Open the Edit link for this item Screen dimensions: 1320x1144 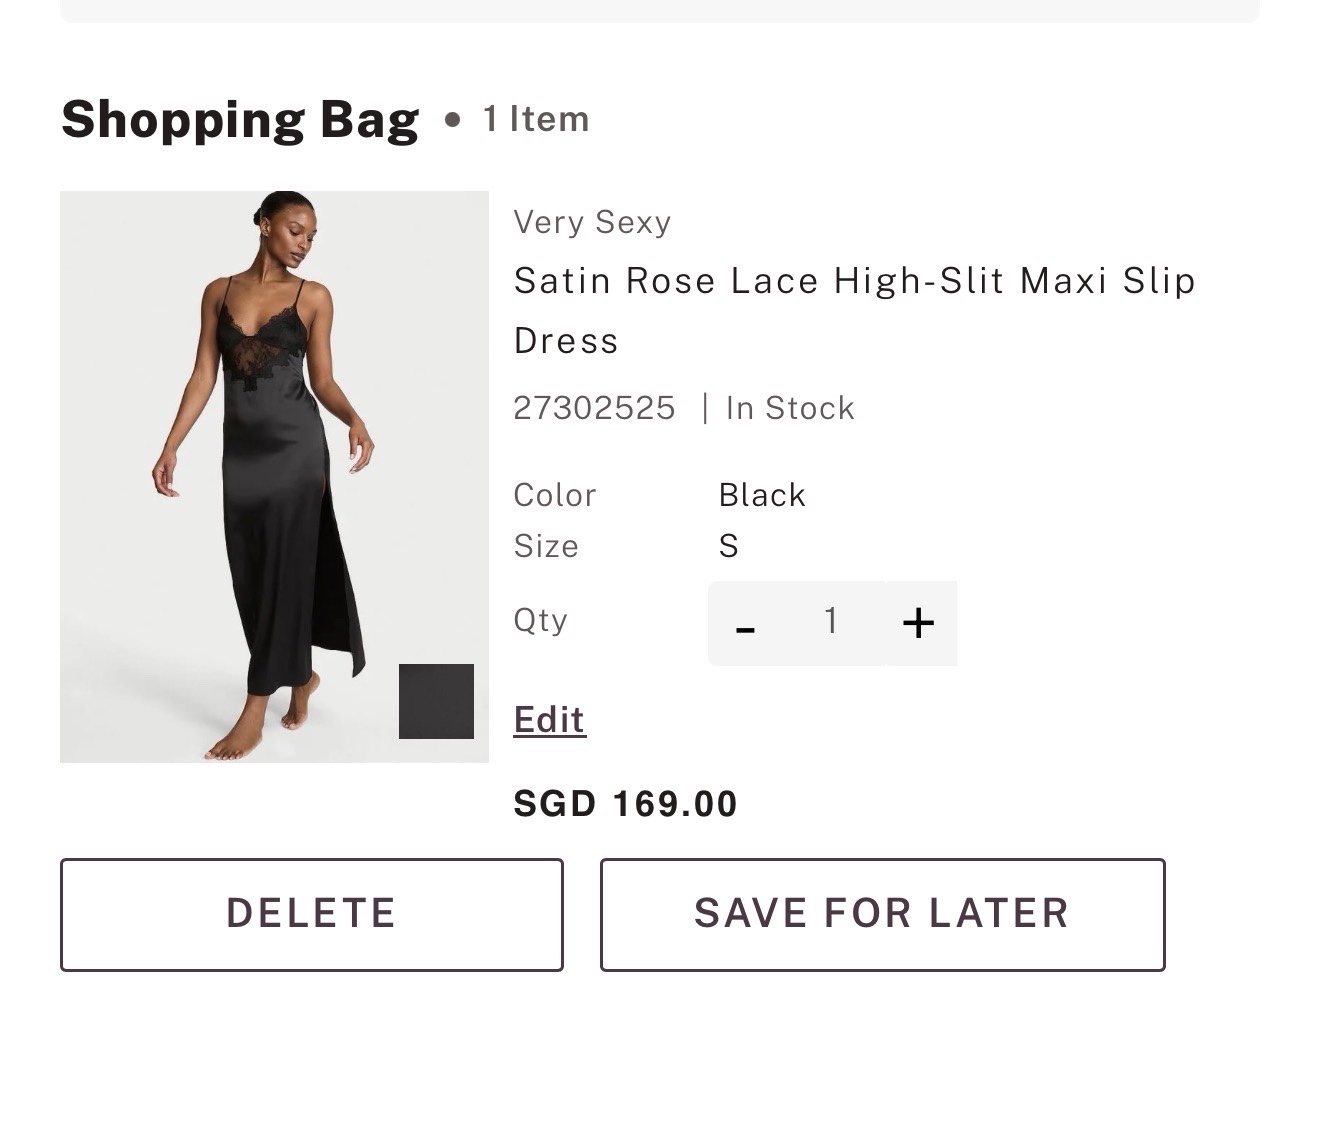549,720
